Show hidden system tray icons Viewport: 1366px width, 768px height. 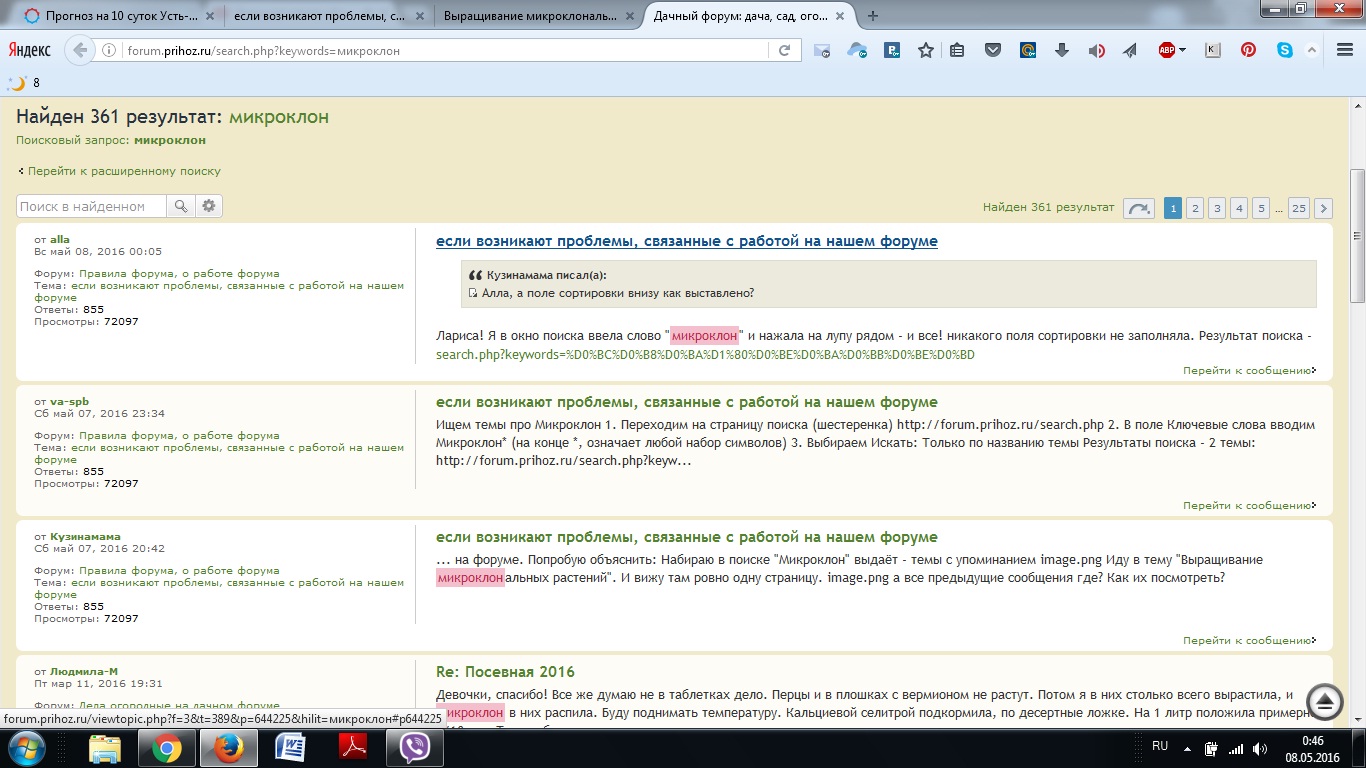point(1185,748)
